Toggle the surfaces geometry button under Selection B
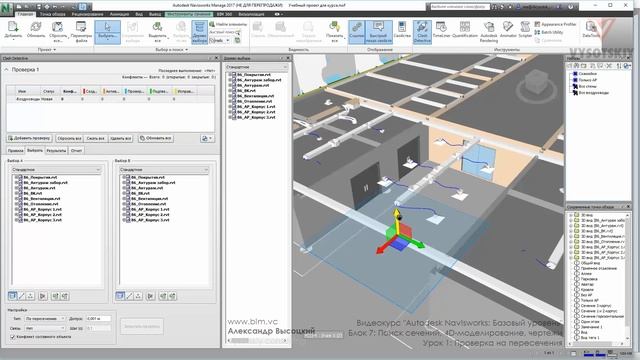 click(x=120, y=296)
